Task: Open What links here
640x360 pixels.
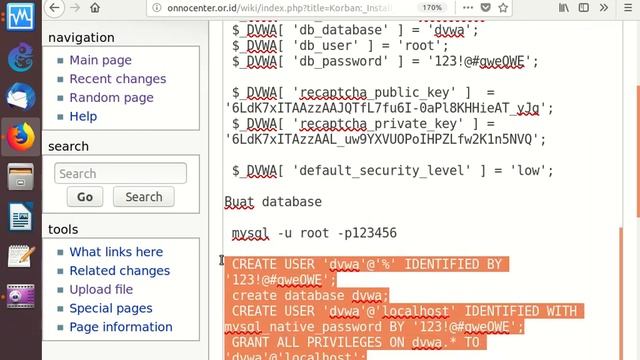Action: [x=116, y=252]
